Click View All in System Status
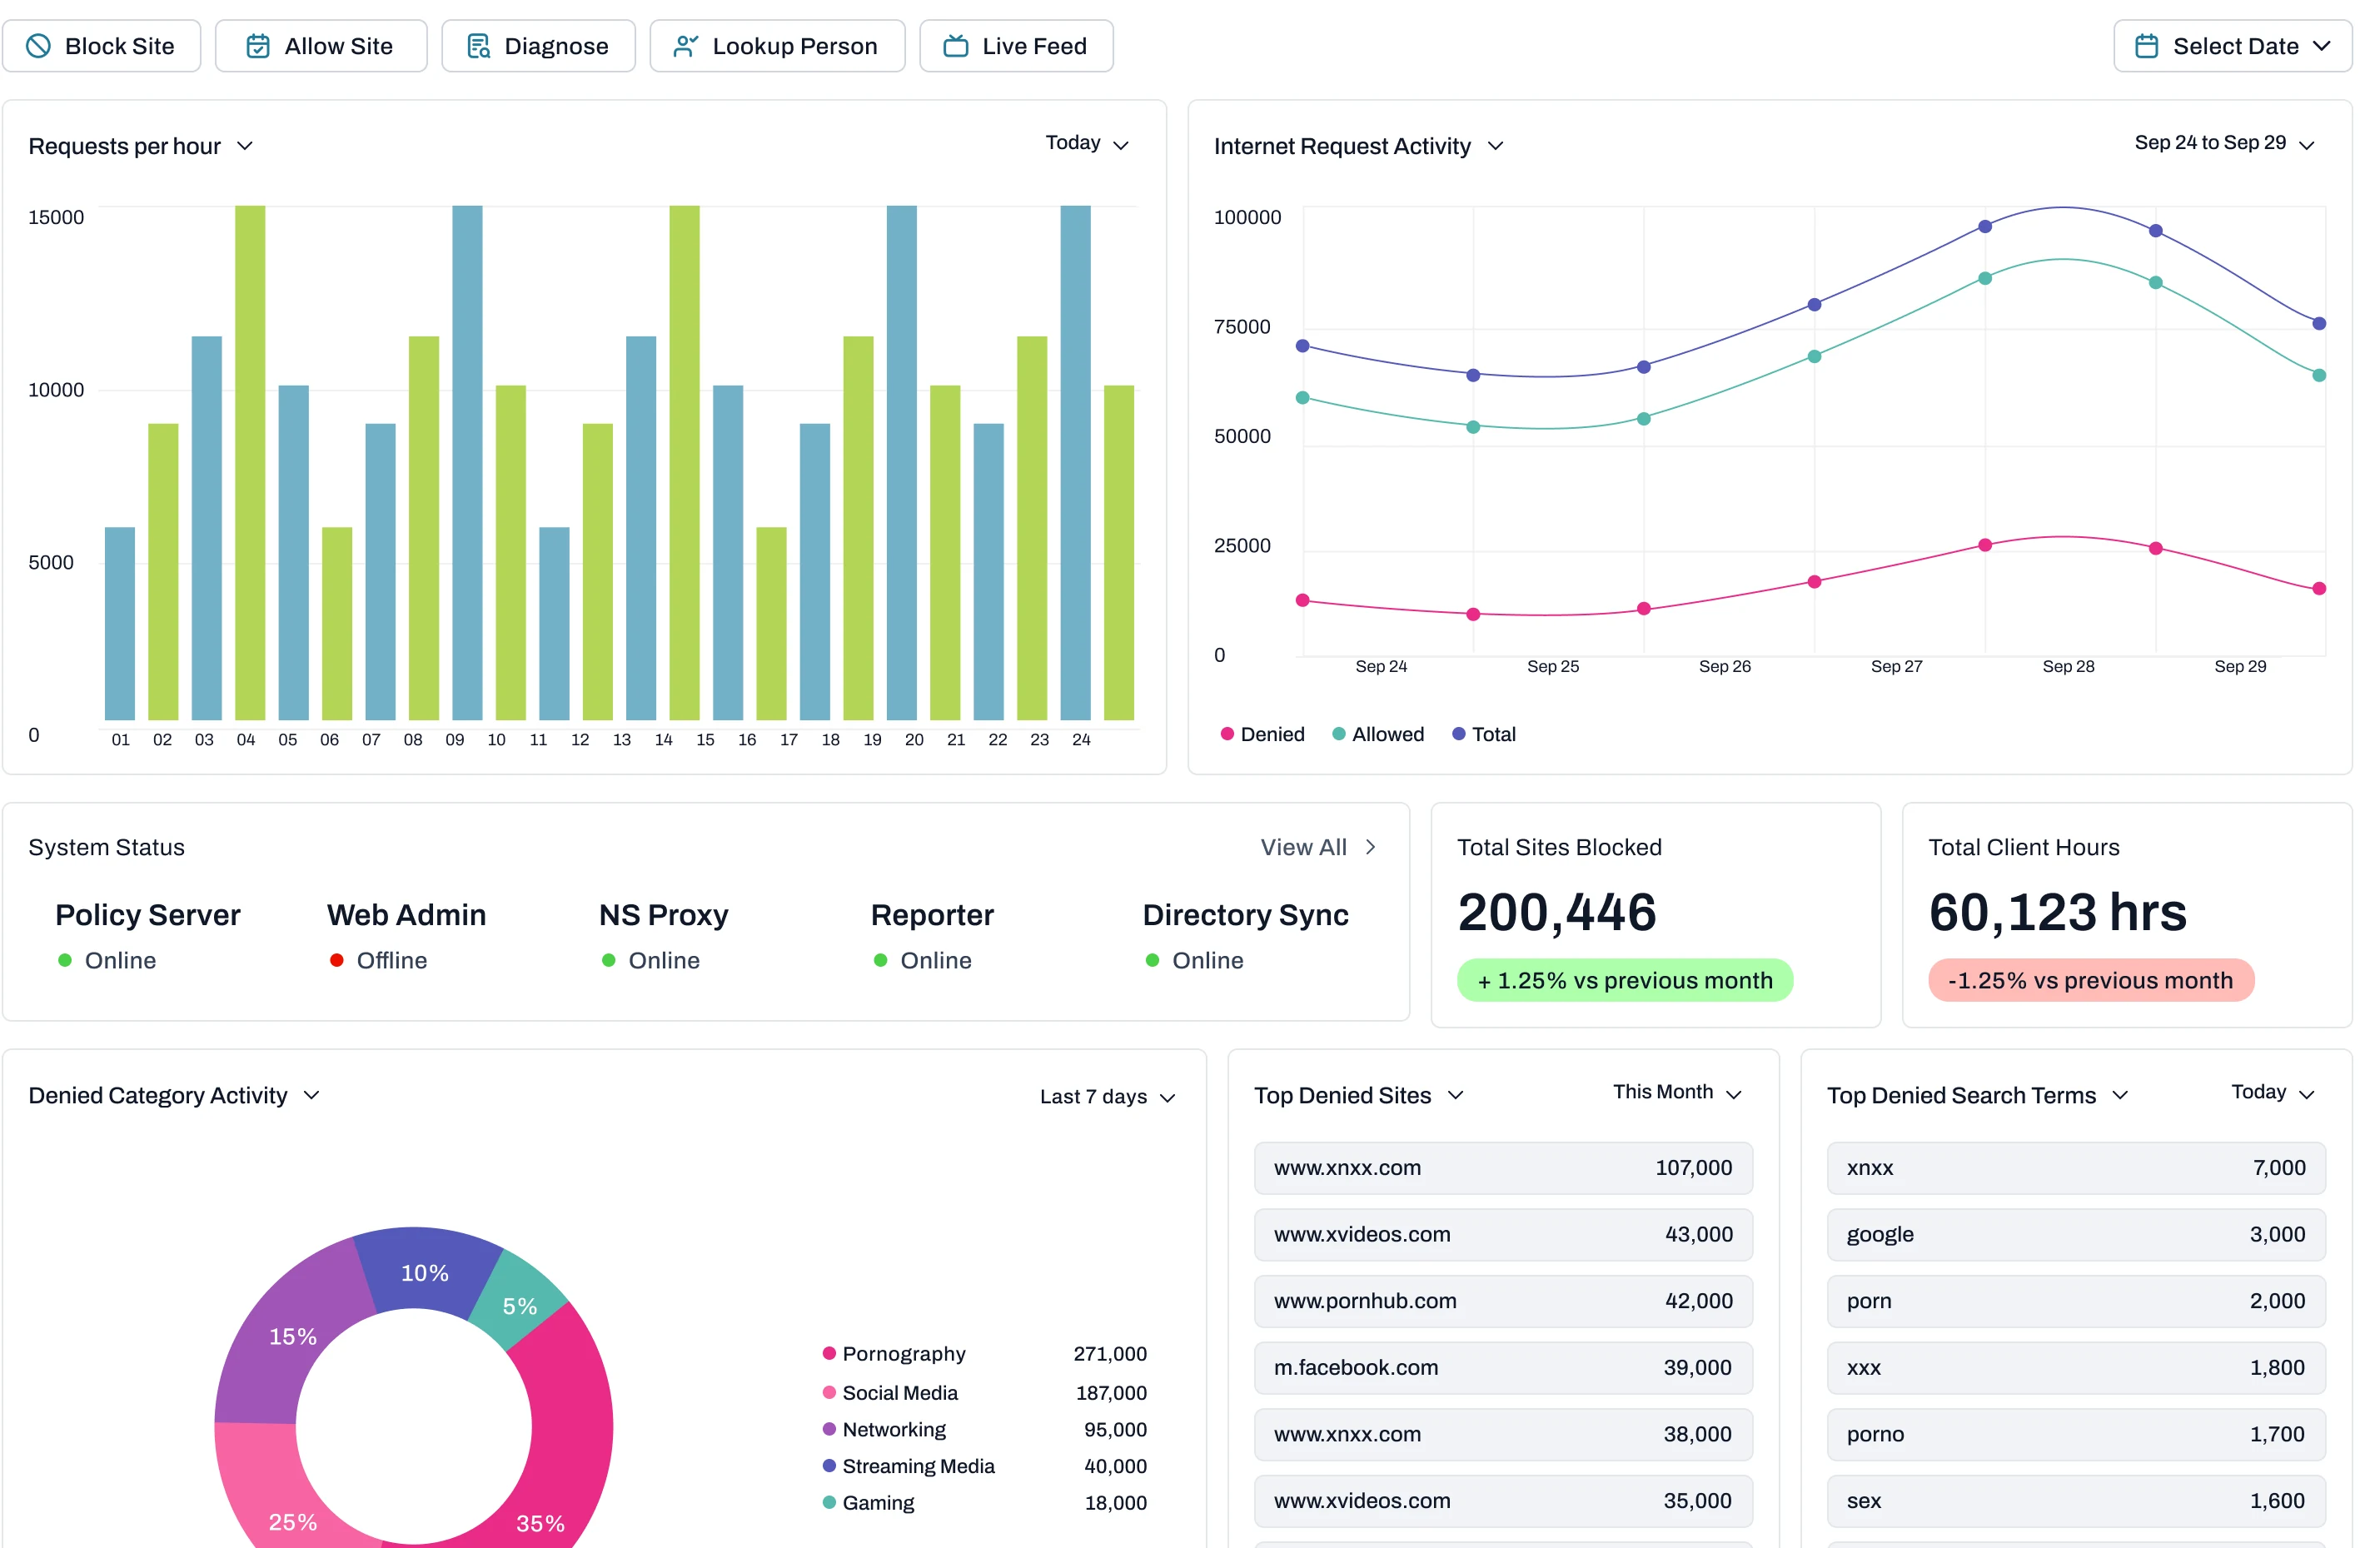Screen dimensions: 2380x1548 [x=1303, y=847]
